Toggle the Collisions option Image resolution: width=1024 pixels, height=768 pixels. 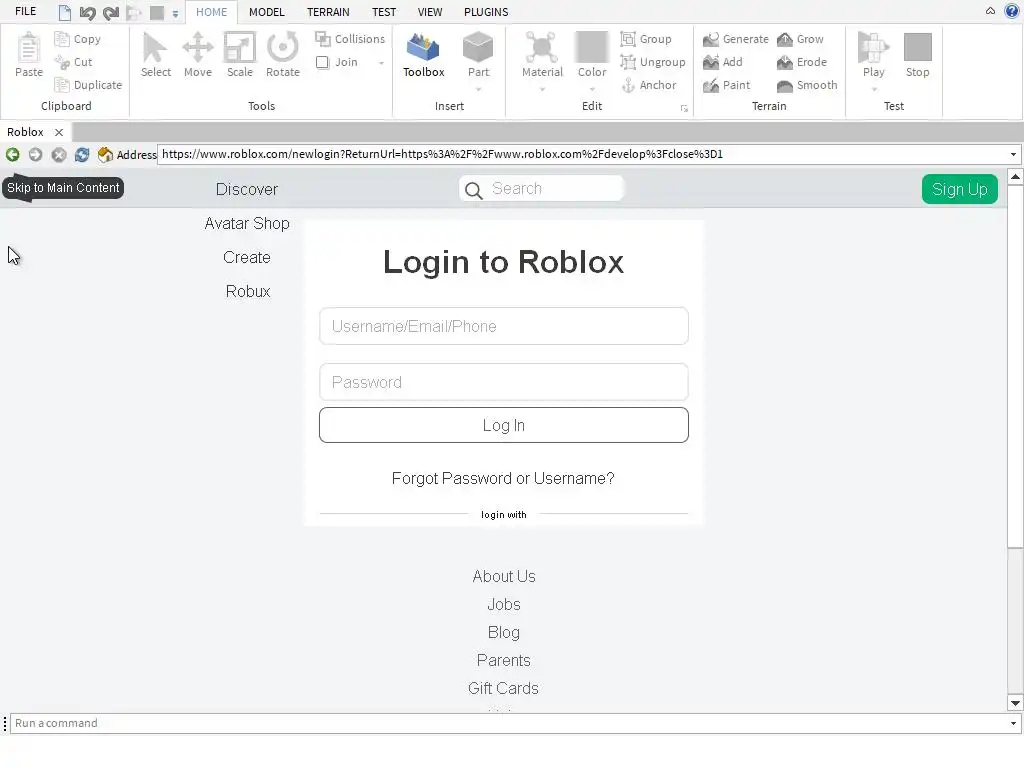[x=350, y=39]
